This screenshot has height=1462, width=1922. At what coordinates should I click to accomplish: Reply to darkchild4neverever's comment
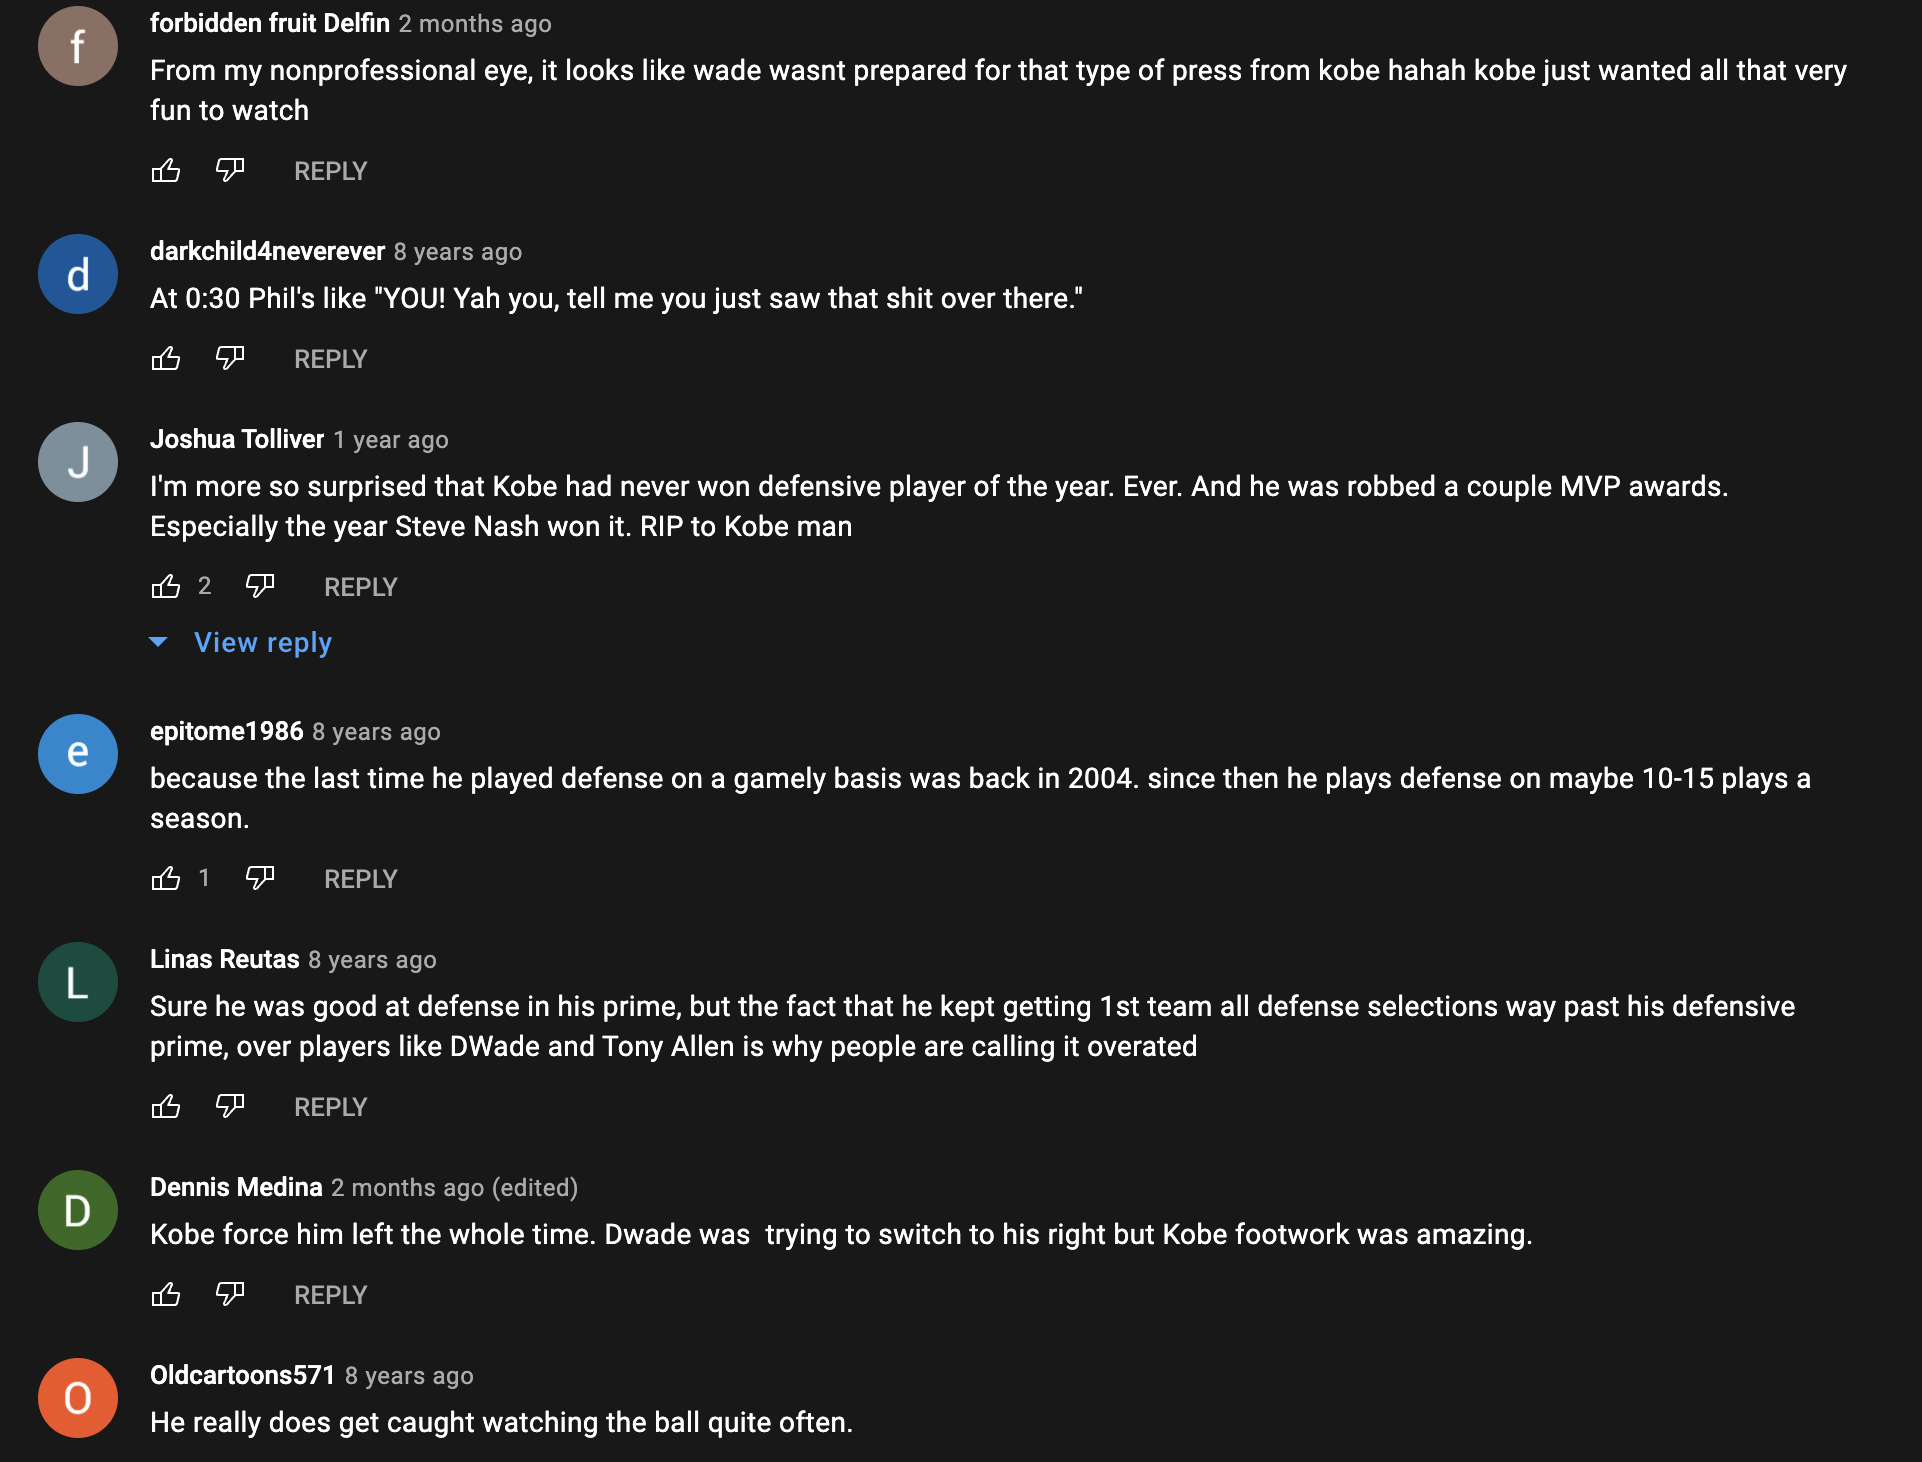pos(330,359)
